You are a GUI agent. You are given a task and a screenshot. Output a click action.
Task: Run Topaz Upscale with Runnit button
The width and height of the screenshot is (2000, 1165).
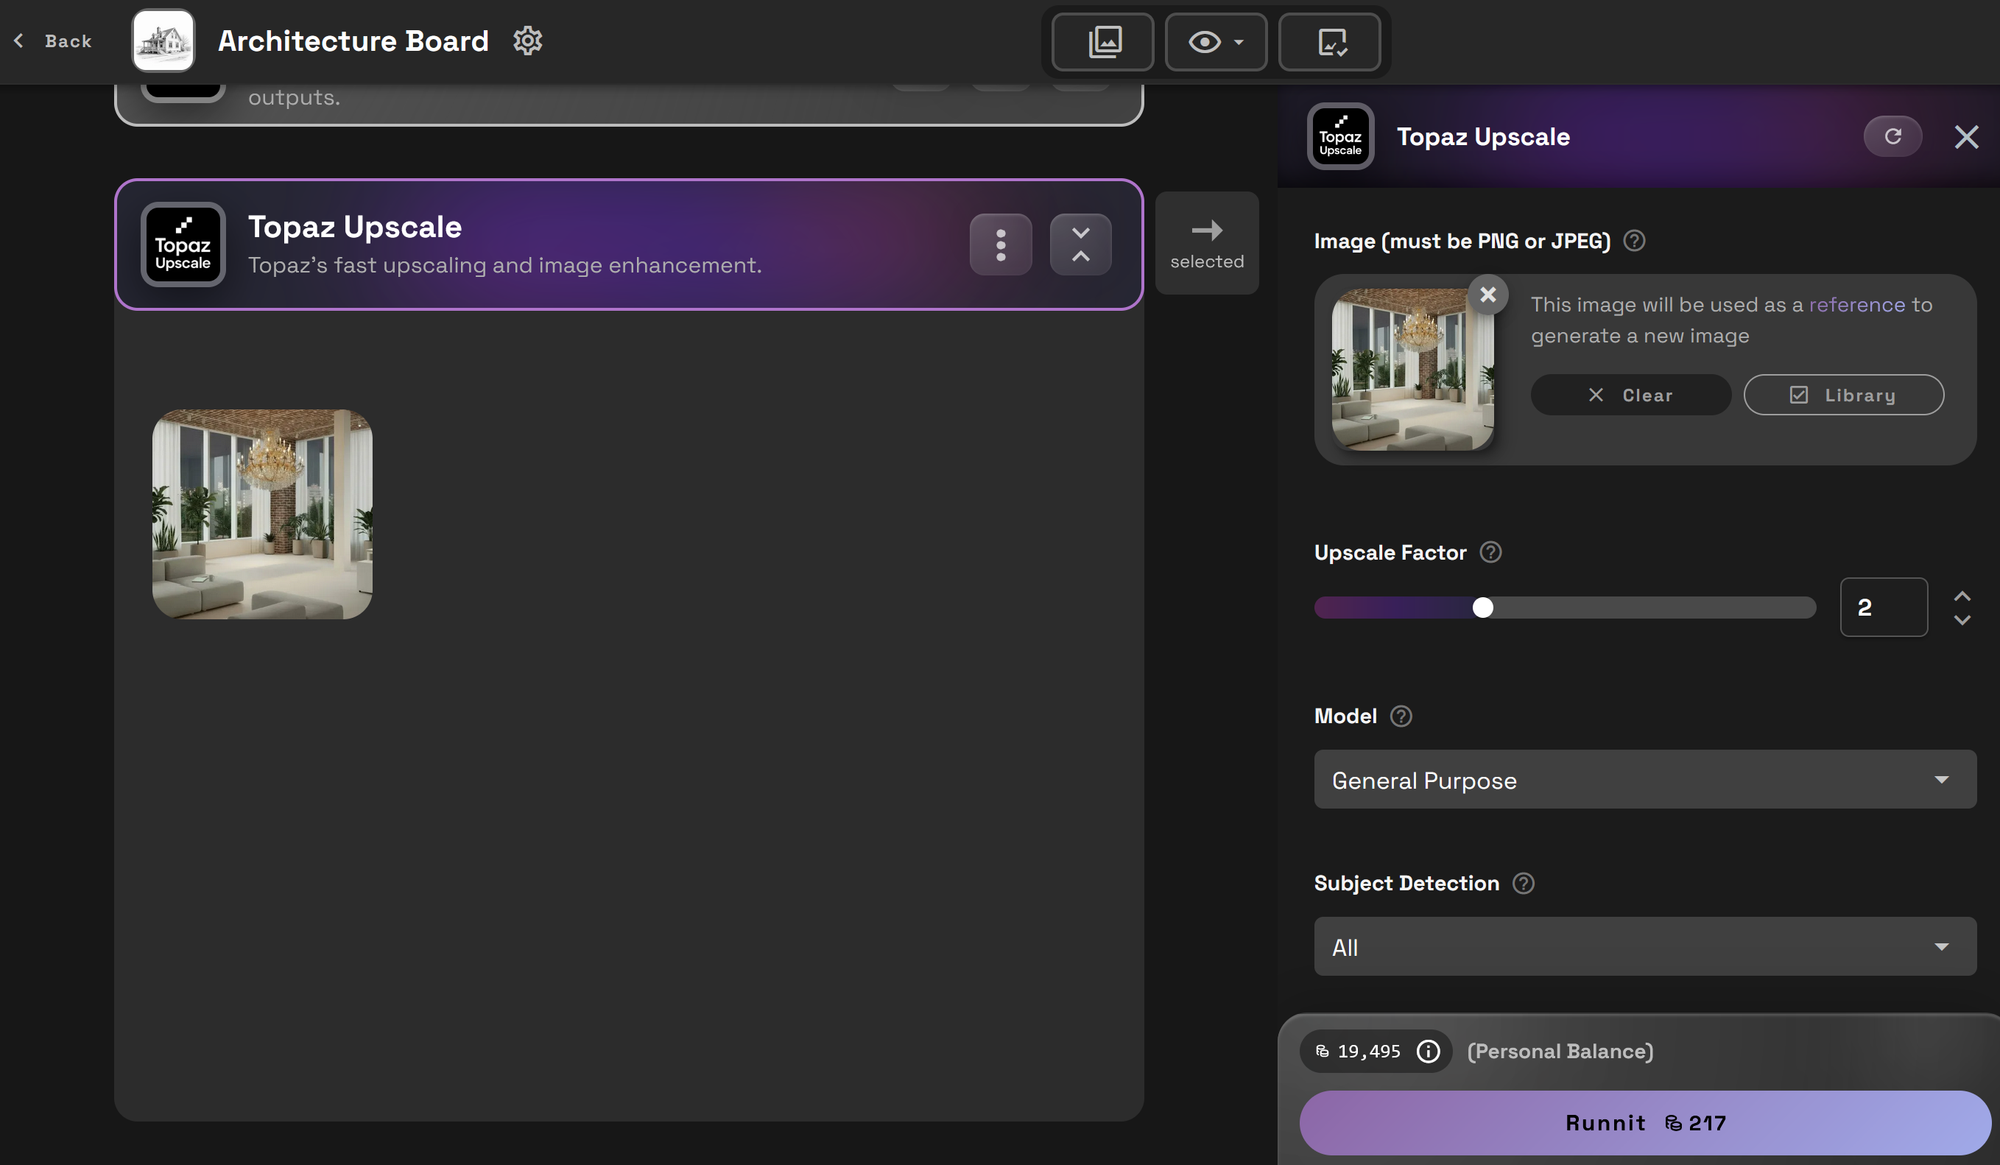pos(1645,1123)
